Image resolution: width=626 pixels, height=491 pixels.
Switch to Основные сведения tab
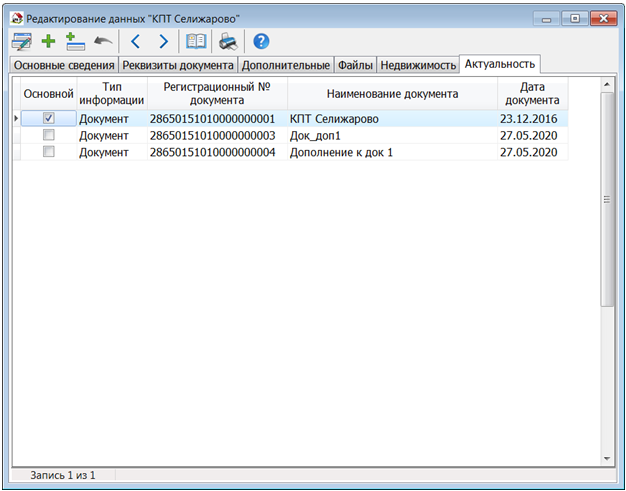64,65
